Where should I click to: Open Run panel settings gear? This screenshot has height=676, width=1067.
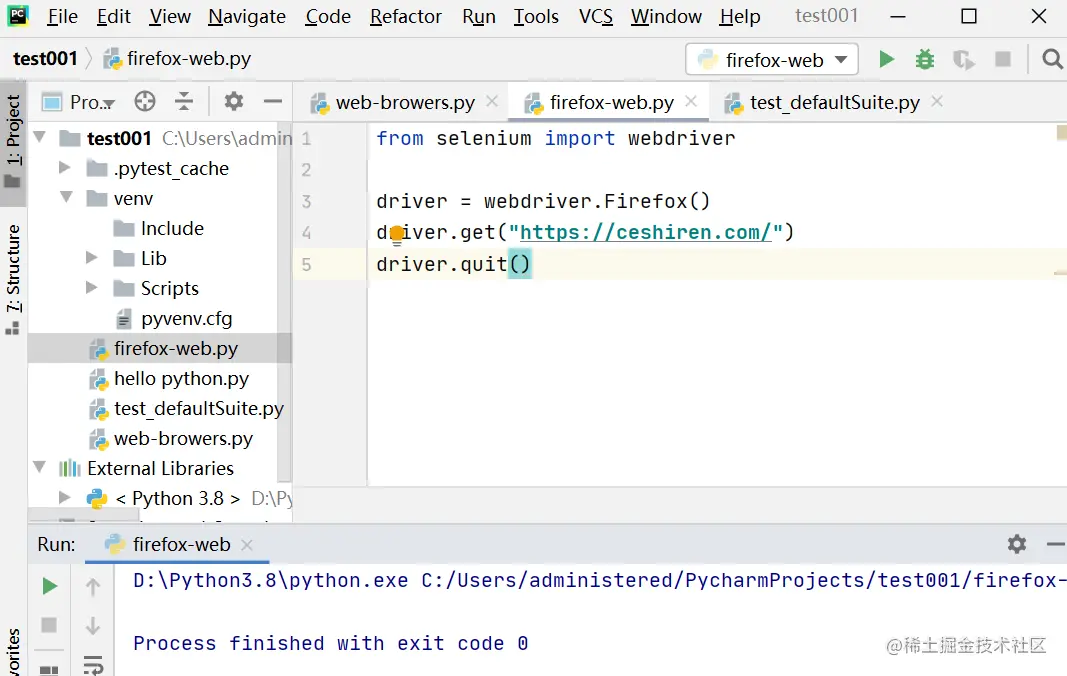(x=1017, y=544)
